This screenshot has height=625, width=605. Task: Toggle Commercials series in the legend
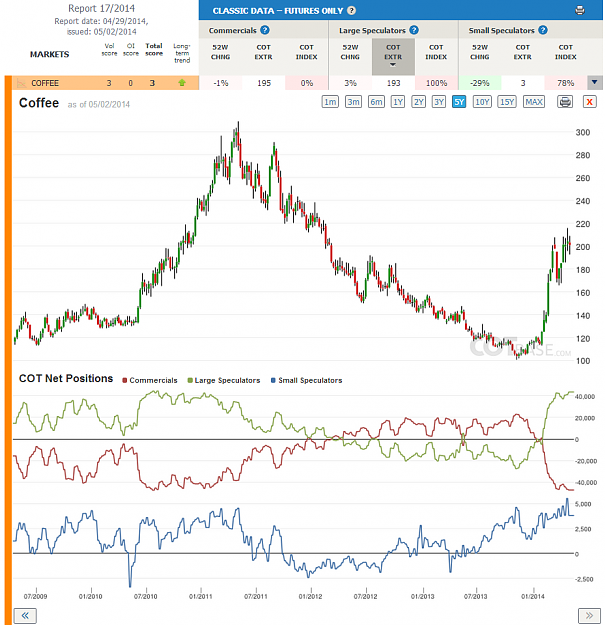[150, 380]
